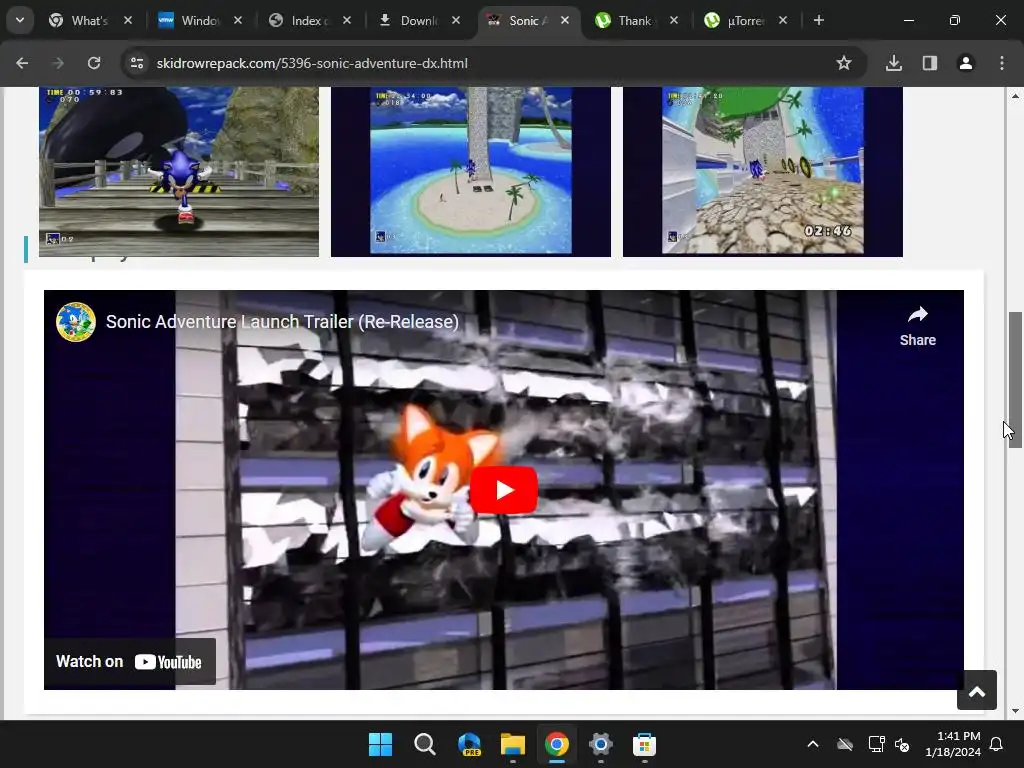Screen dimensions: 1024x768
Task: Click the back-to-top arrow button
Action: click(x=977, y=690)
